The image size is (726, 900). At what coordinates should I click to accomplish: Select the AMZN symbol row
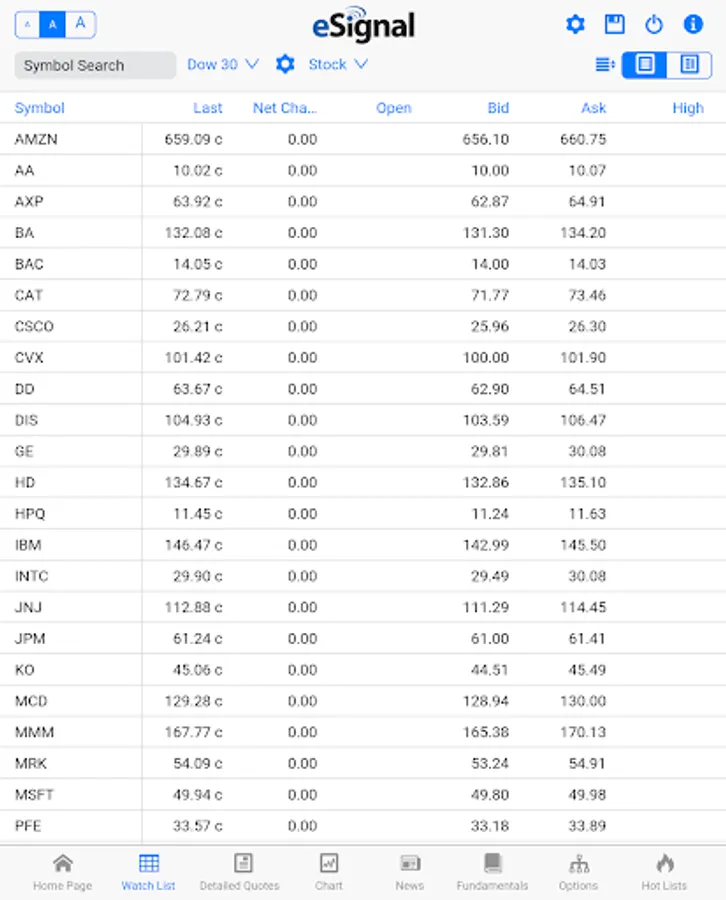tap(37, 139)
